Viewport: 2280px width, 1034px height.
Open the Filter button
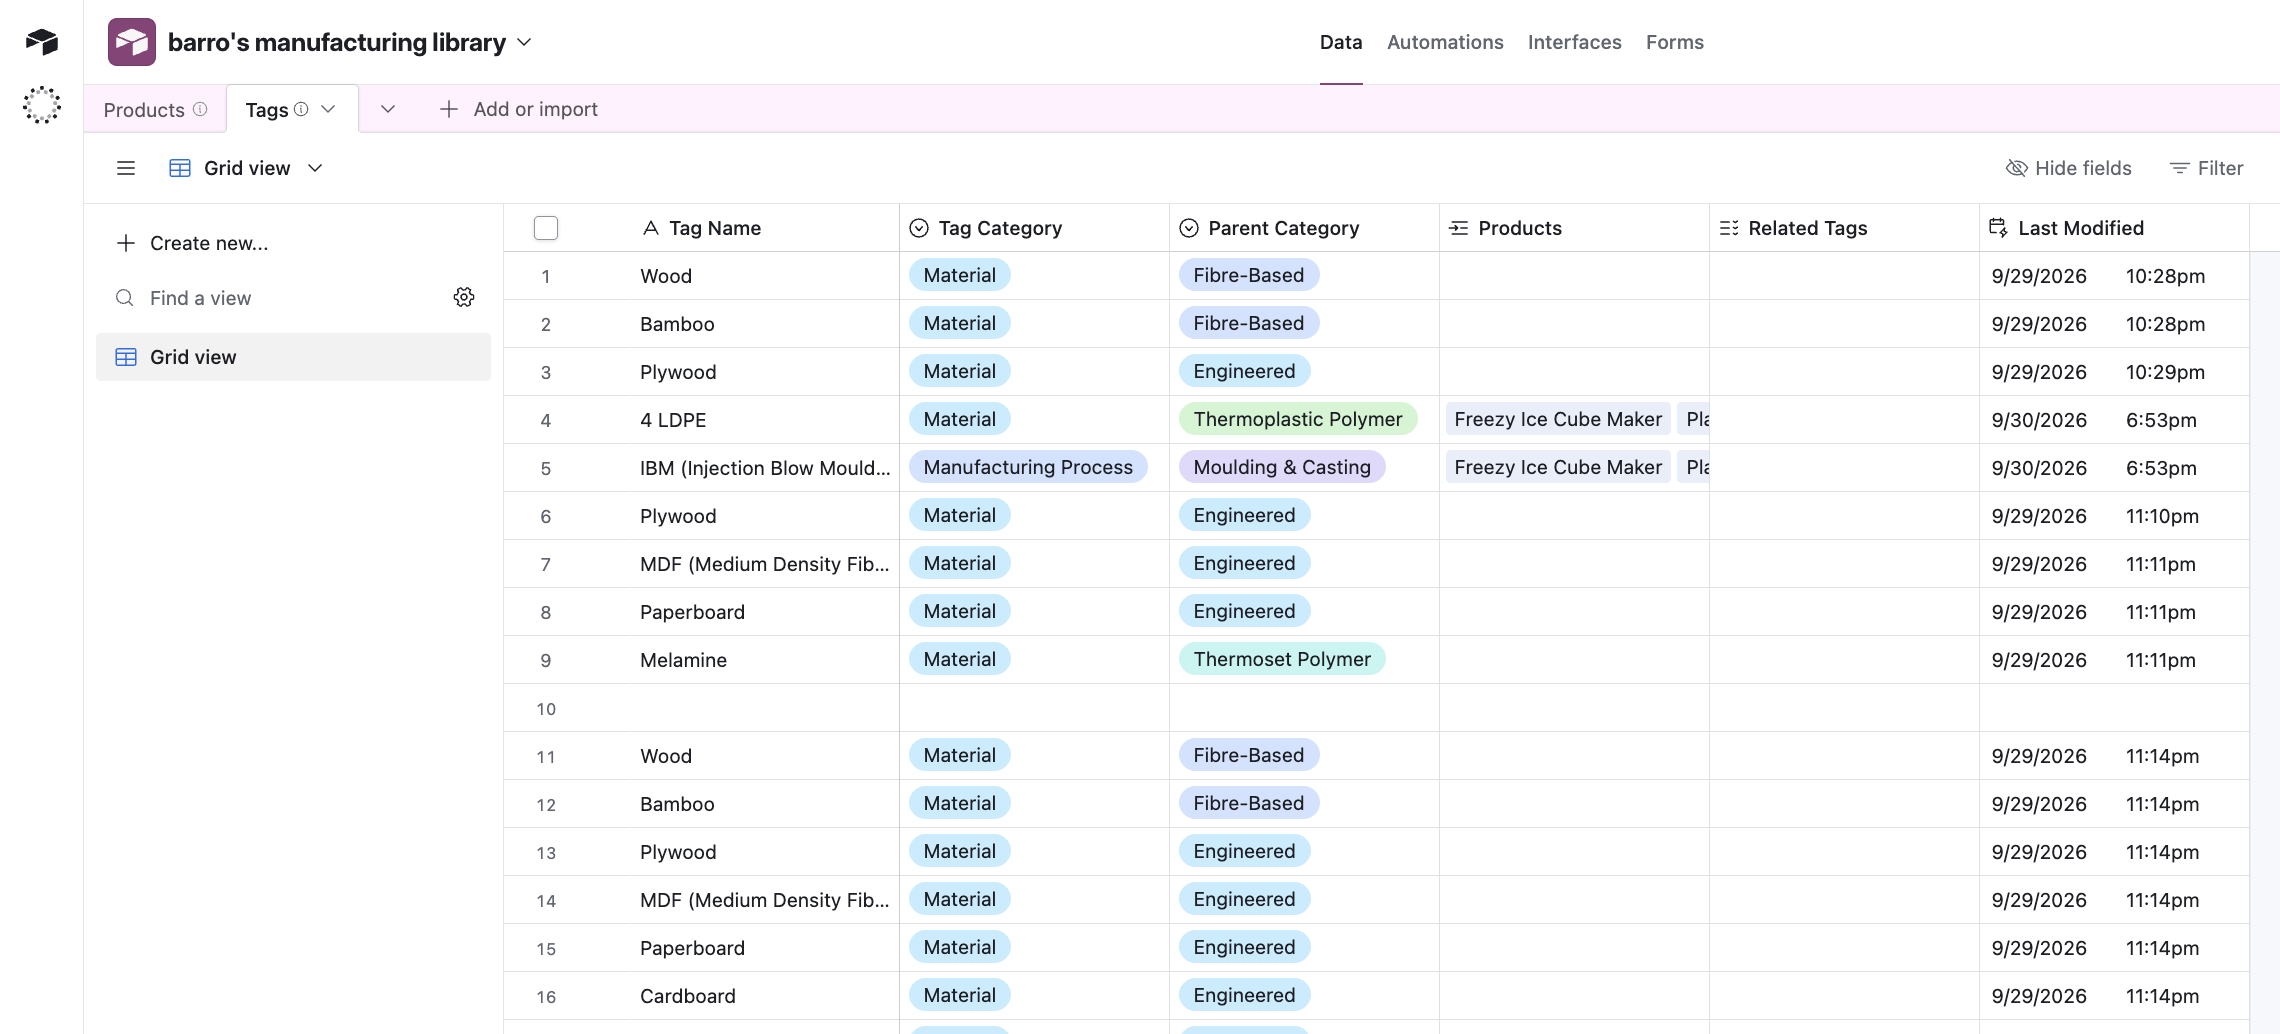2206,168
